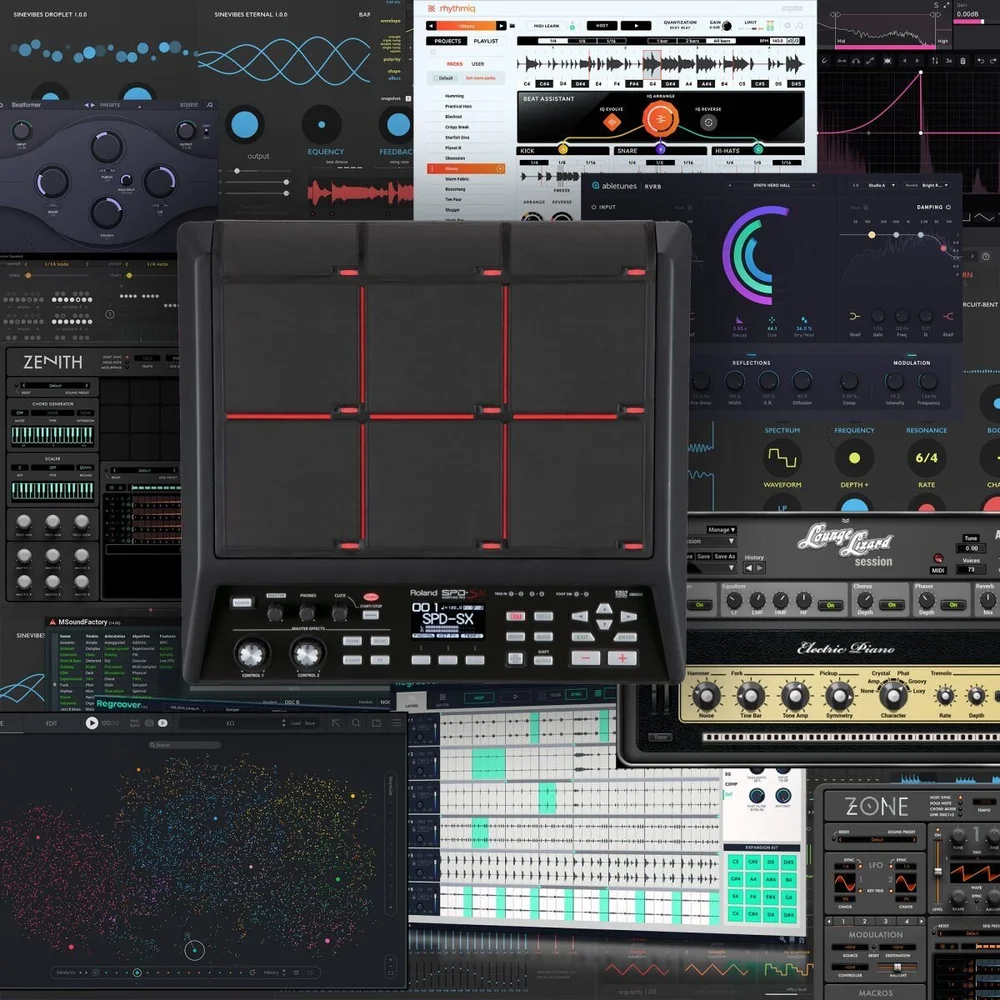Select the 'Glossy' pack row in rhythmiq
The height and width of the screenshot is (1000, 1000).
(x=466, y=168)
